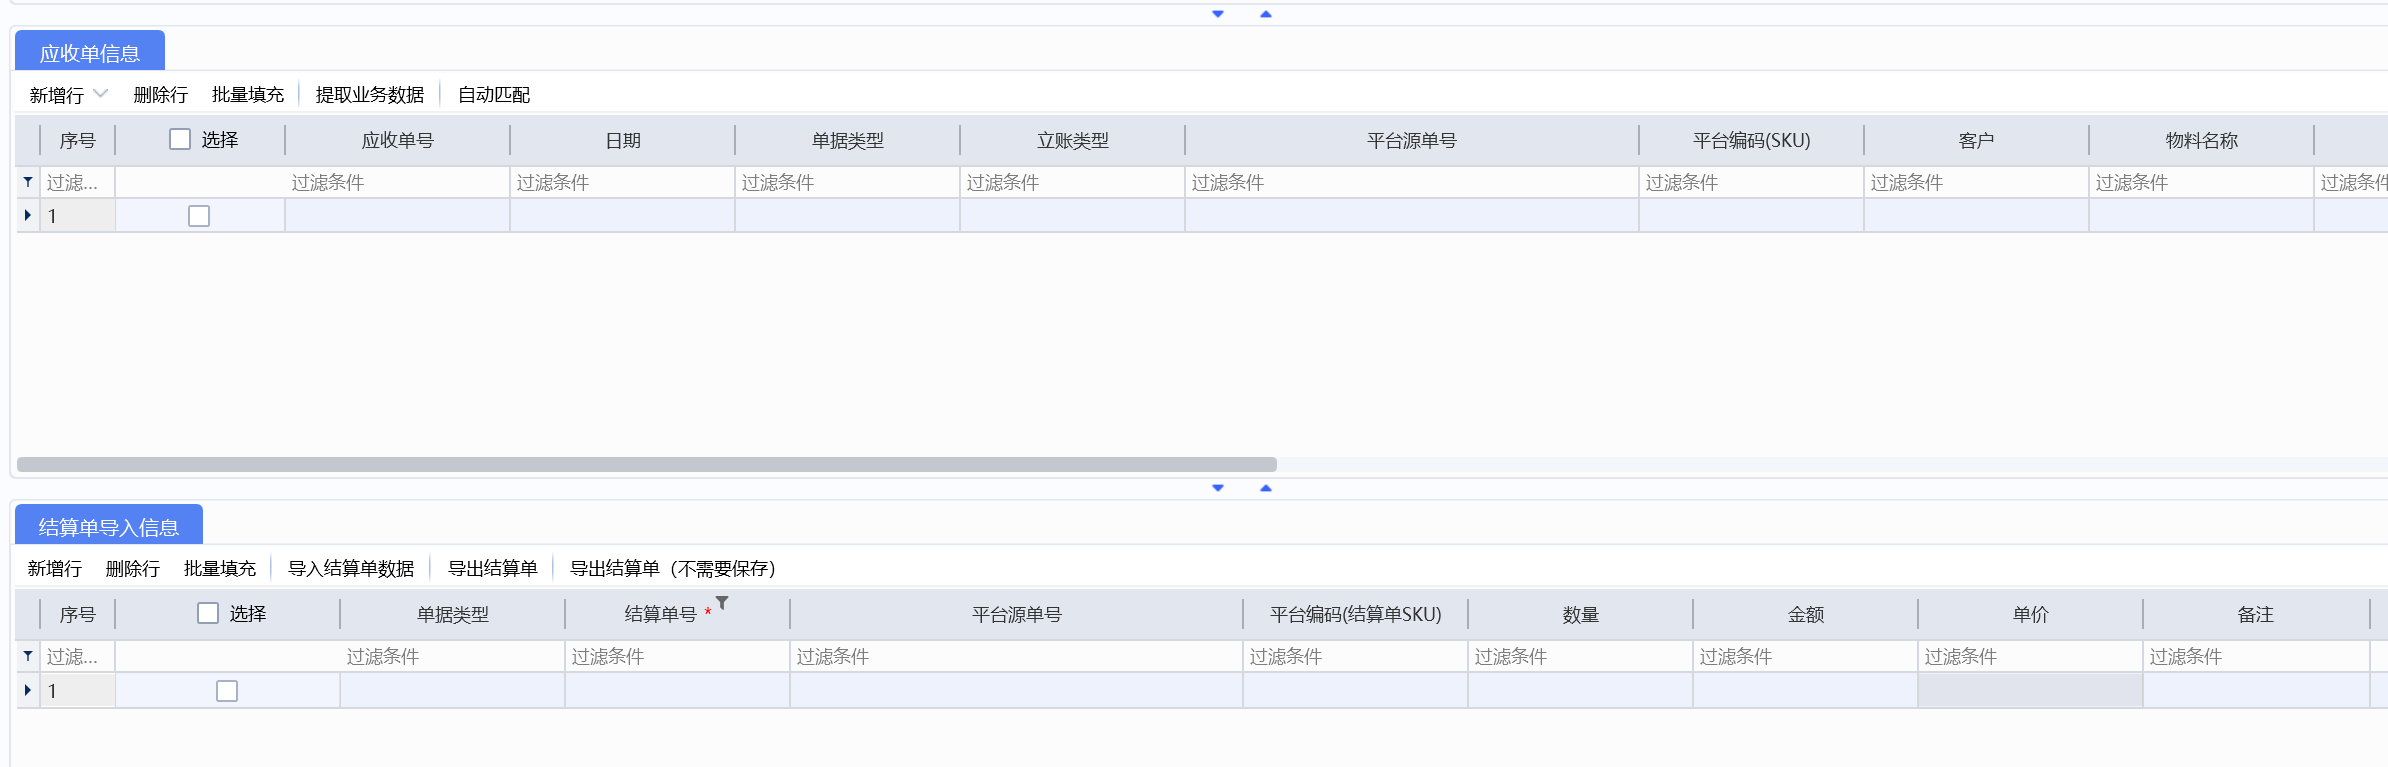The height and width of the screenshot is (767, 2388).
Task: Click 导出结算单（不需要保存） button
Action: coord(672,569)
